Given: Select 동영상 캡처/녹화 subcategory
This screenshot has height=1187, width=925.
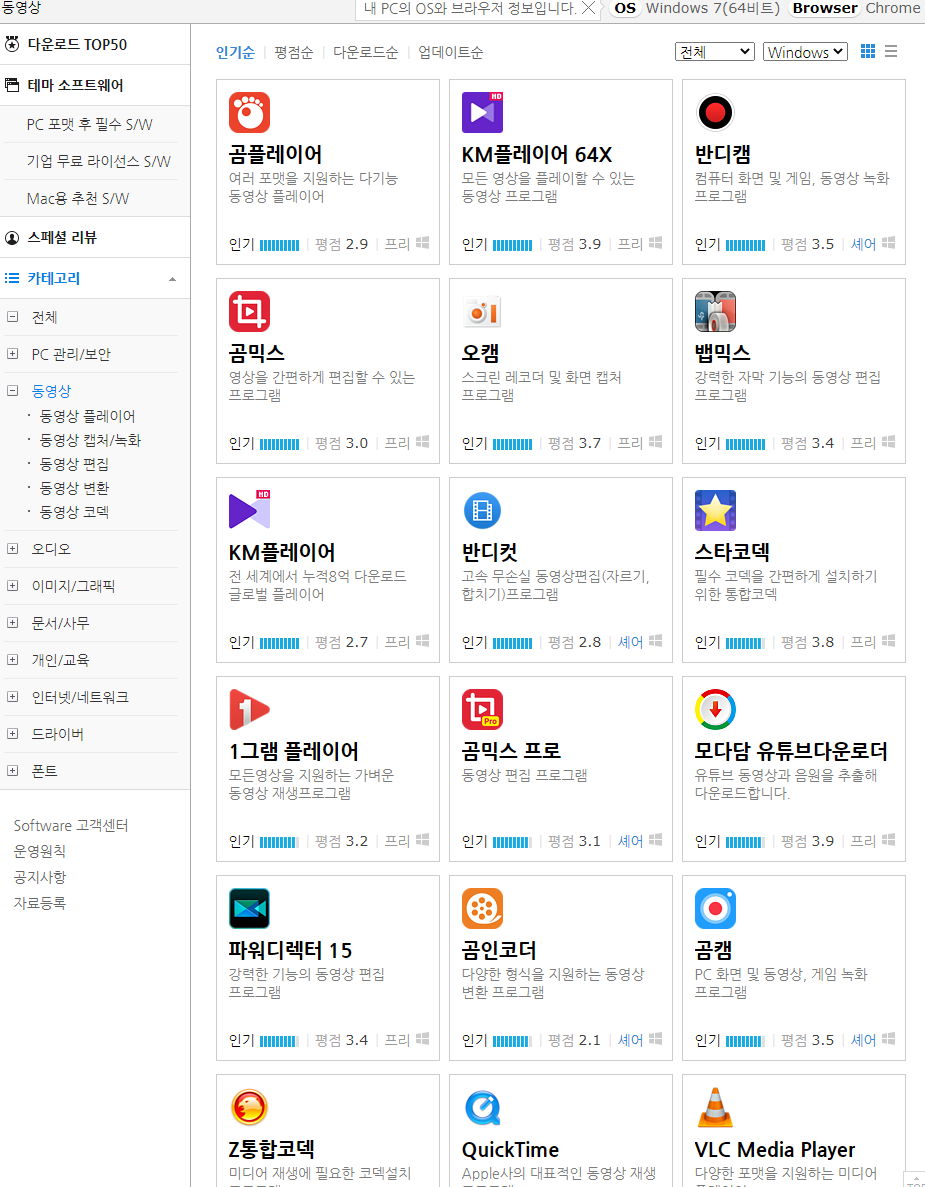Looking at the screenshot, I should click(x=90, y=441).
